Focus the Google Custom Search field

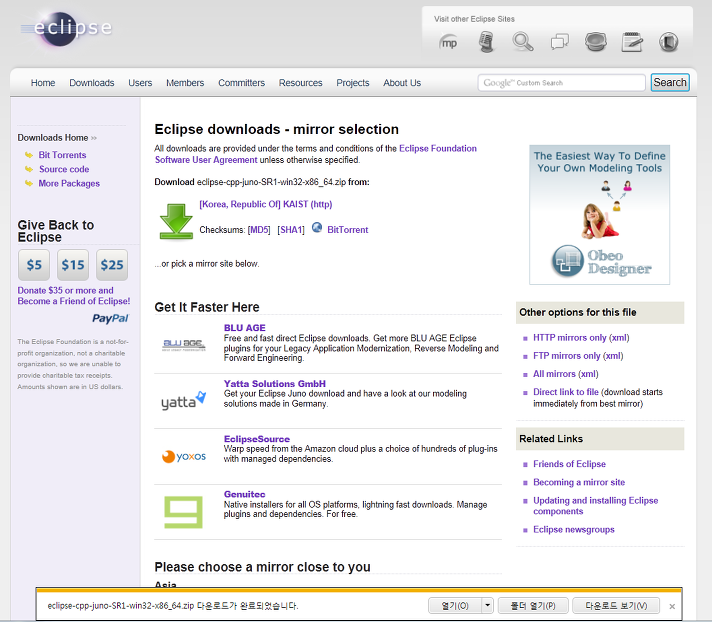561,83
